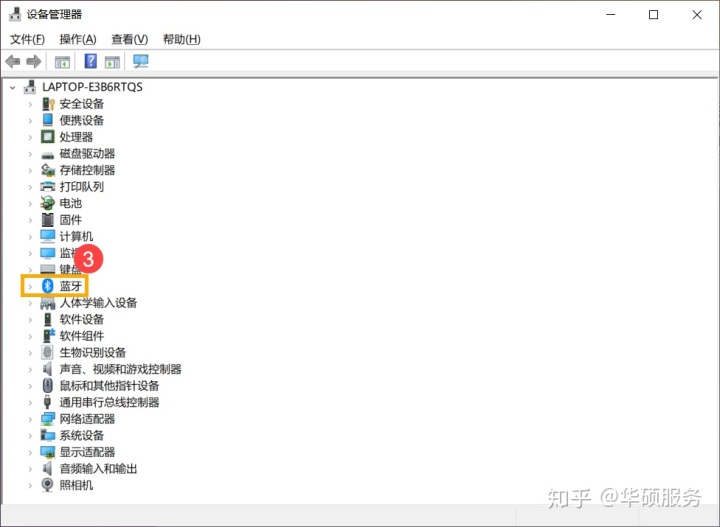Open the 查看(V) menu
This screenshot has height=527, width=720.
click(x=129, y=39)
